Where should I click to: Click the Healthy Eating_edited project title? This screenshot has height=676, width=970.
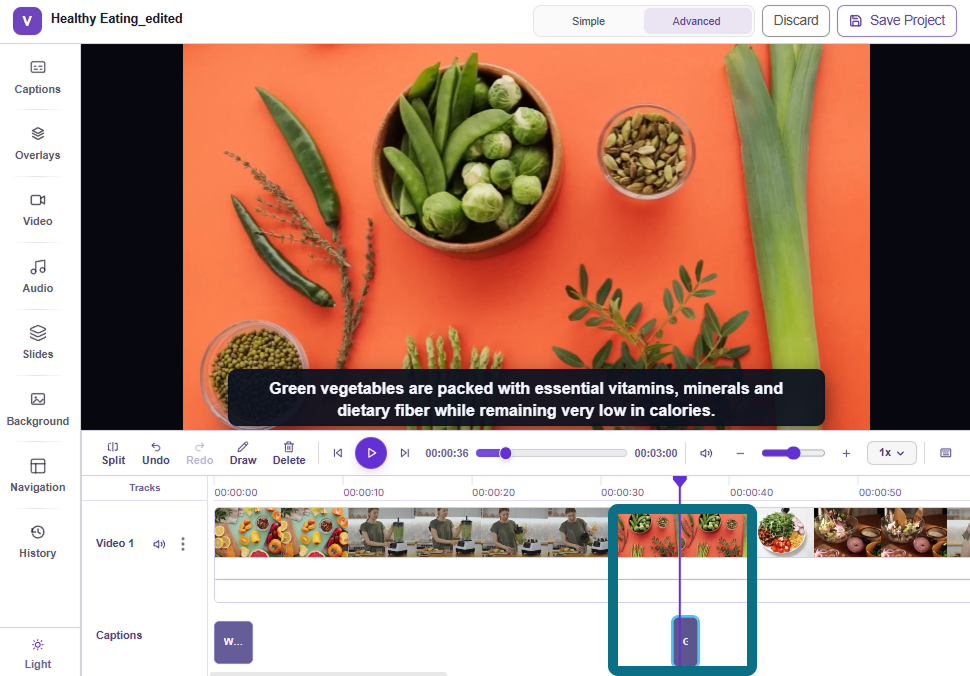pyautogui.click(x=117, y=19)
